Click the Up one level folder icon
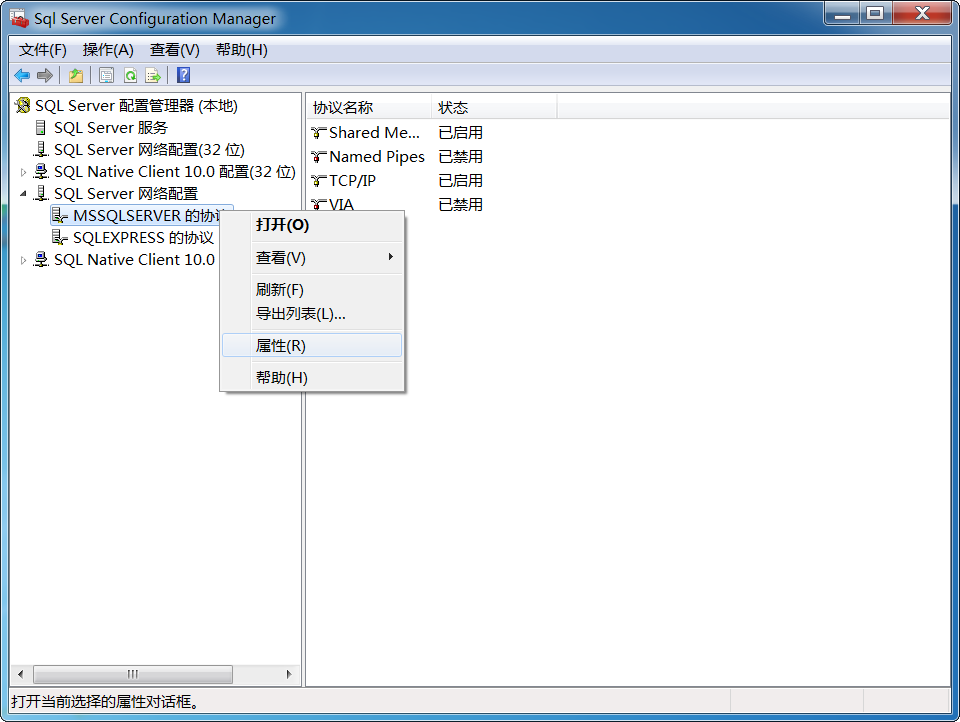Image resolution: width=960 pixels, height=722 pixels. tap(76, 75)
